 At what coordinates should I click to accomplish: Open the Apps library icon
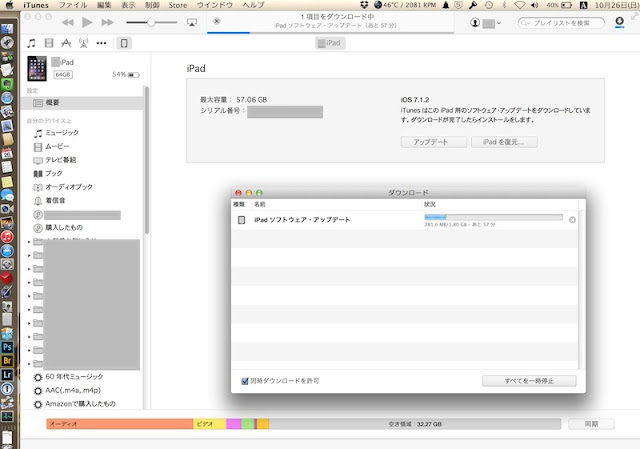tap(66, 43)
